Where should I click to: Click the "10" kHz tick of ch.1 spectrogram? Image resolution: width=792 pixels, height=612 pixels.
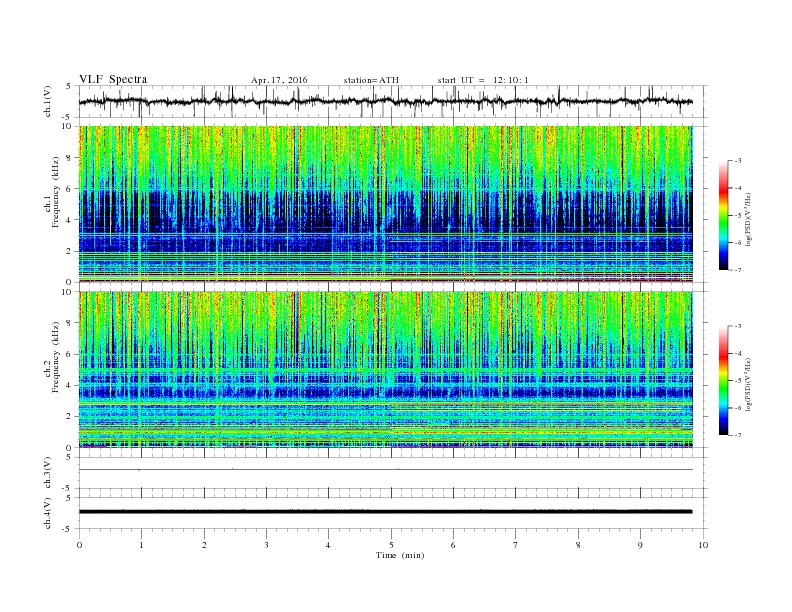click(x=68, y=126)
